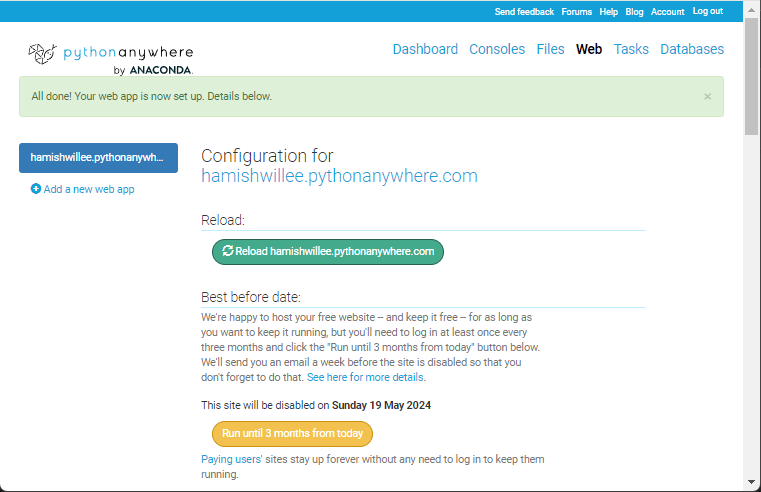The image size is (761, 492).
Task: Click the Send feedback link
Action: pos(524,12)
